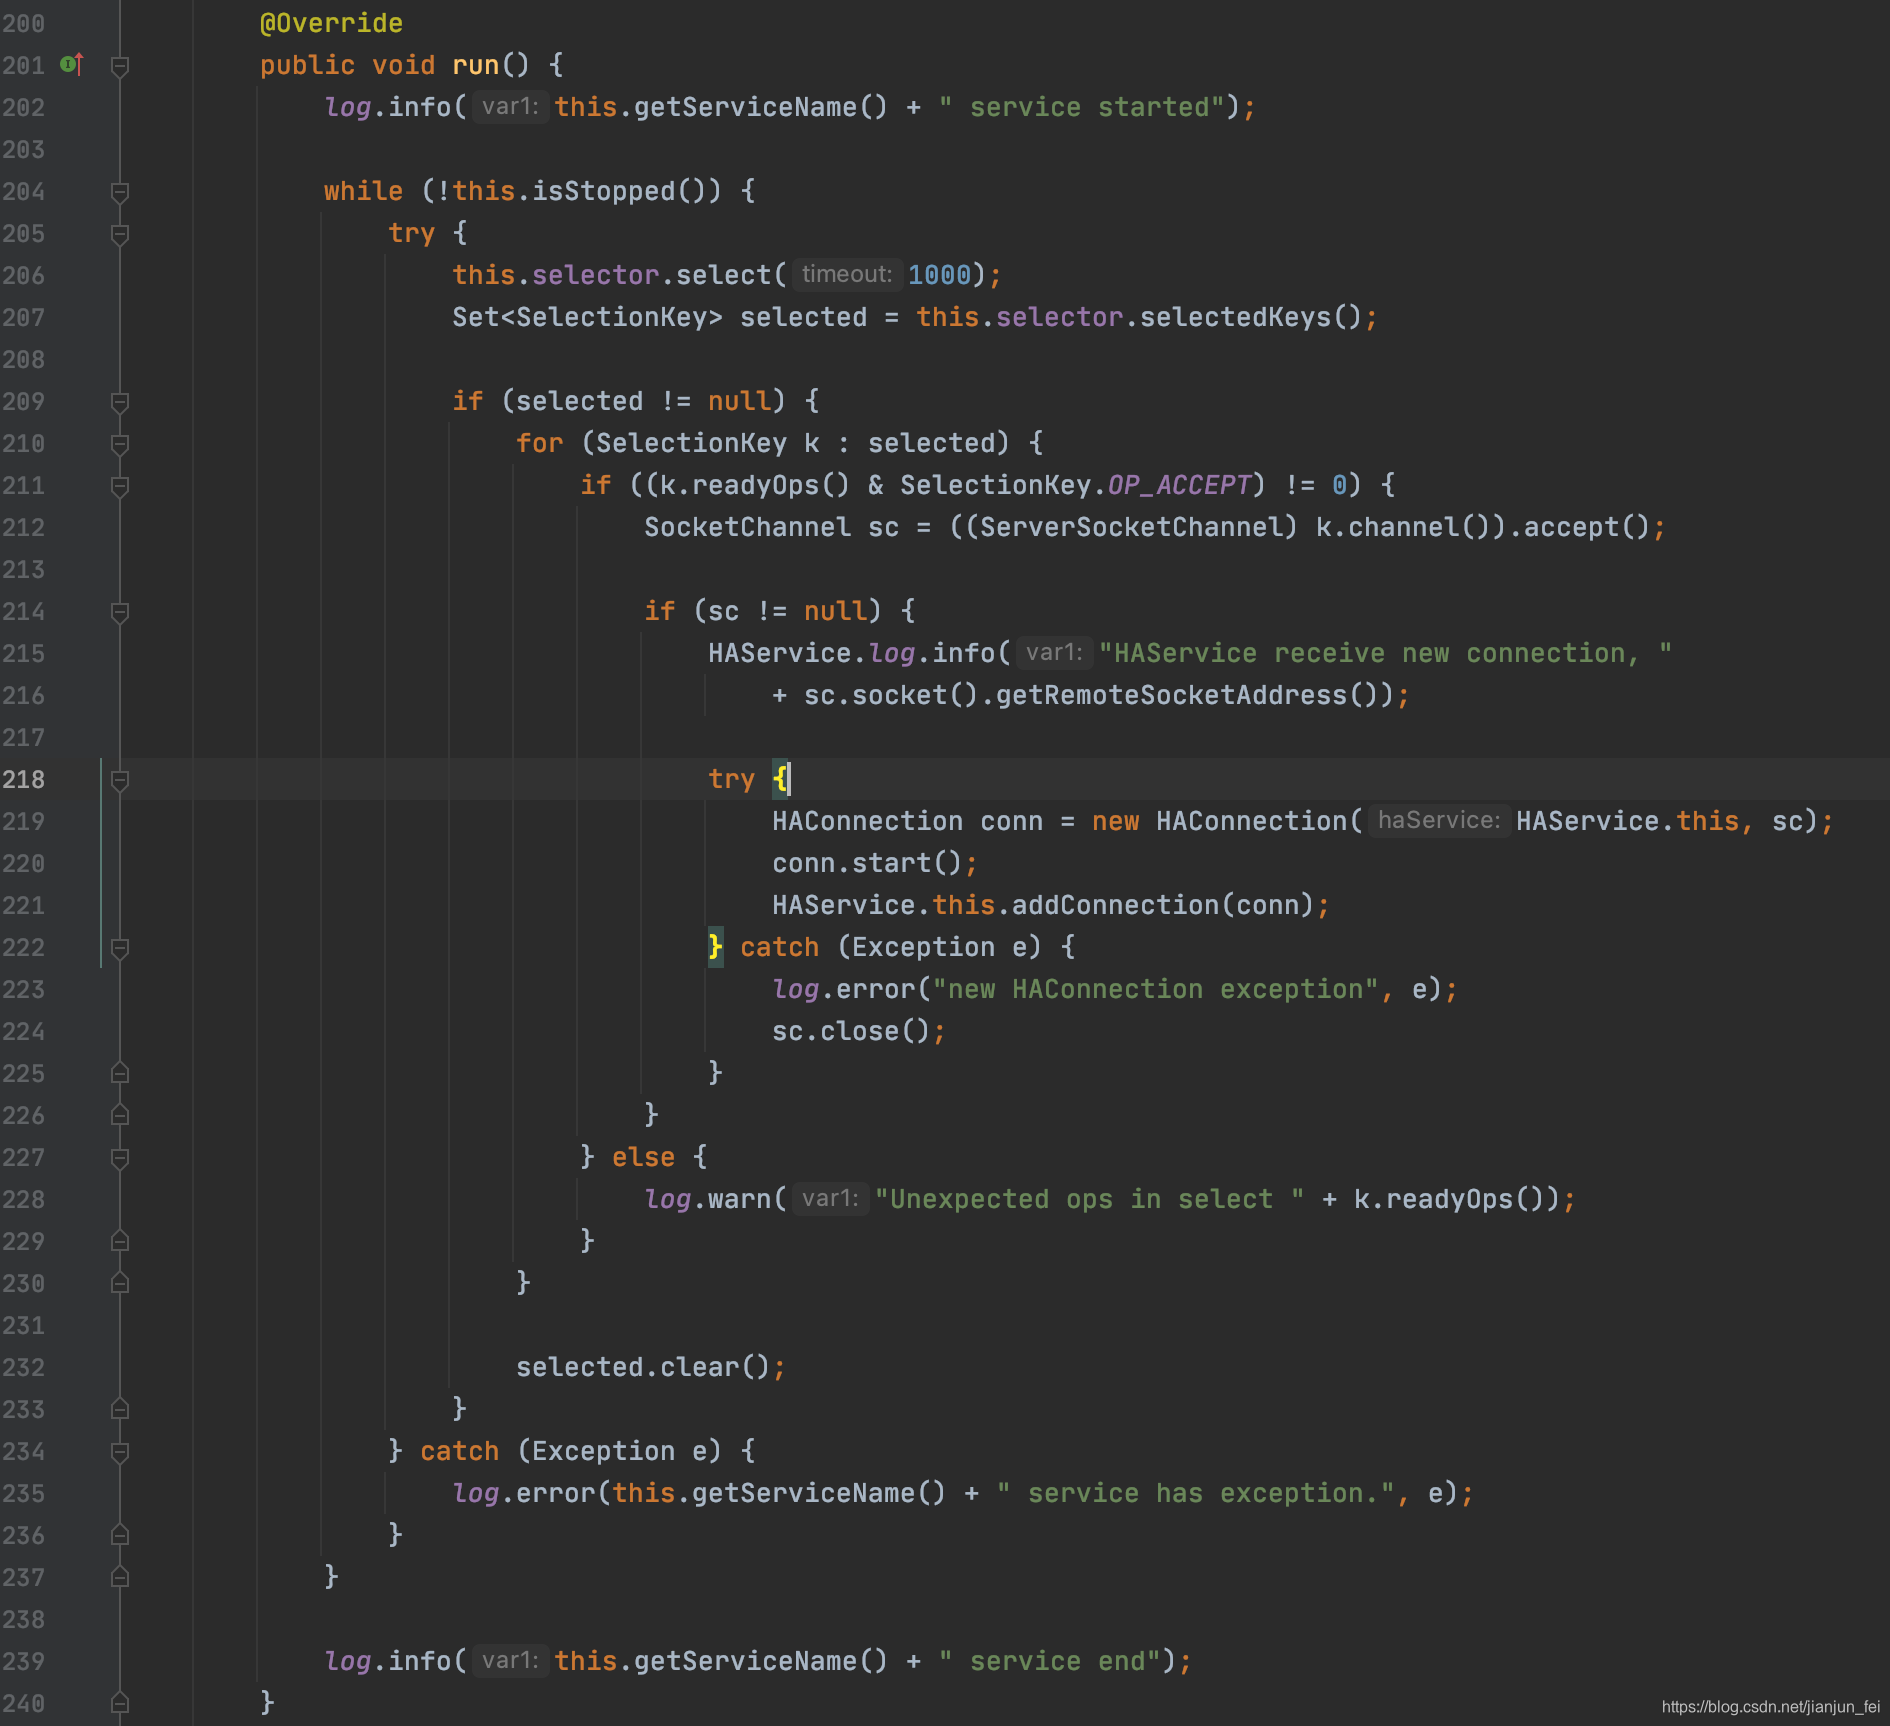1890x1726 pixels.
Task: Click the fold end marker on line 236
Action: (x=120, y=1535)
